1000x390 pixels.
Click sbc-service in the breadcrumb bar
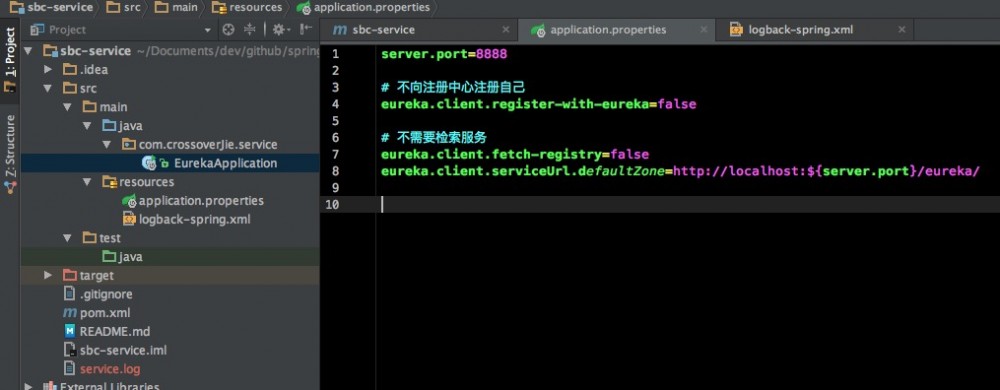[x=52, y=8]
